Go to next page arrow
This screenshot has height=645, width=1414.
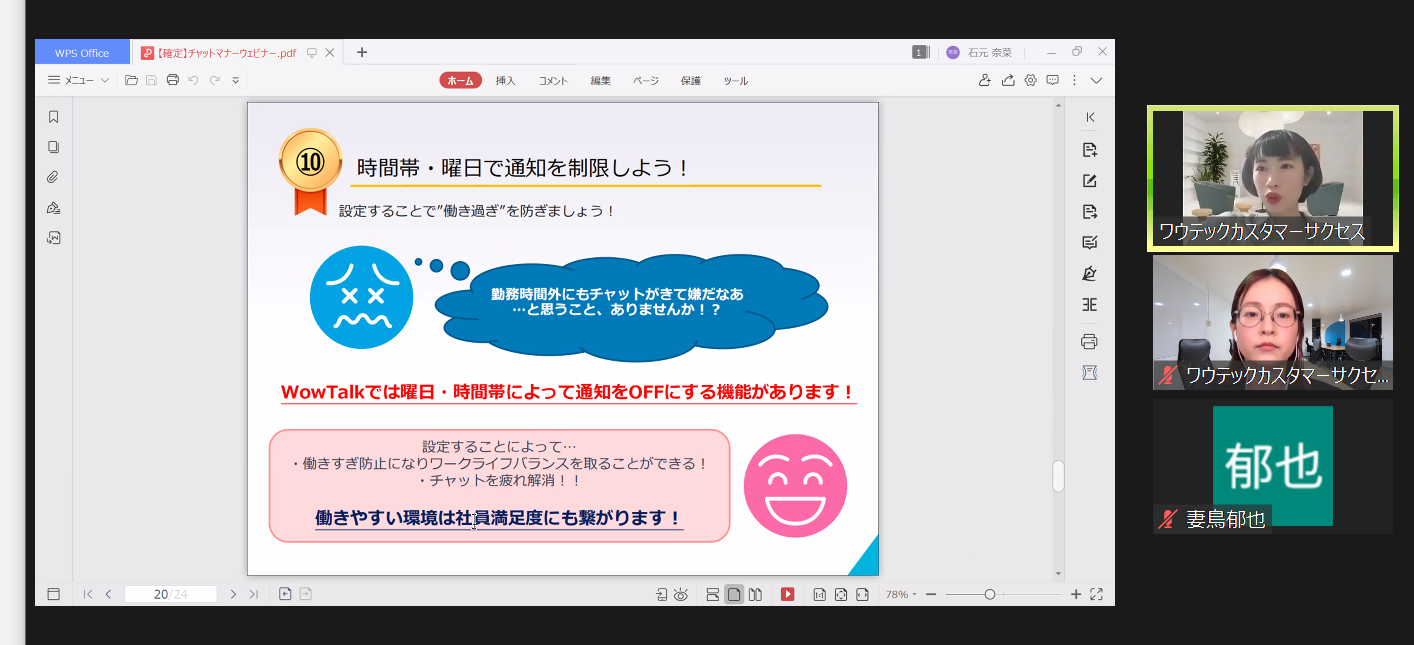coord(233,594)
